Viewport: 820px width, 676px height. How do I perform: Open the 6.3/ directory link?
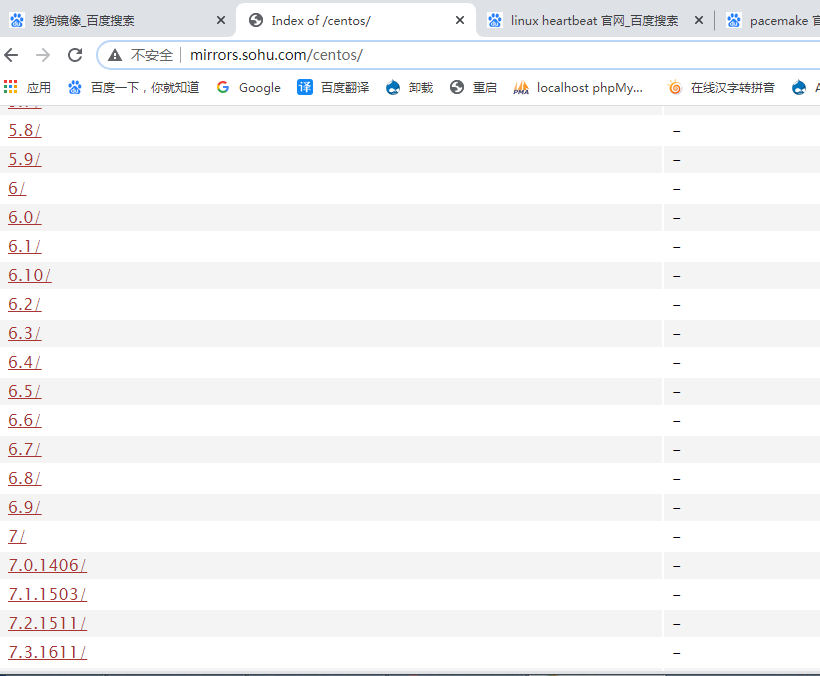click(25, 333)
